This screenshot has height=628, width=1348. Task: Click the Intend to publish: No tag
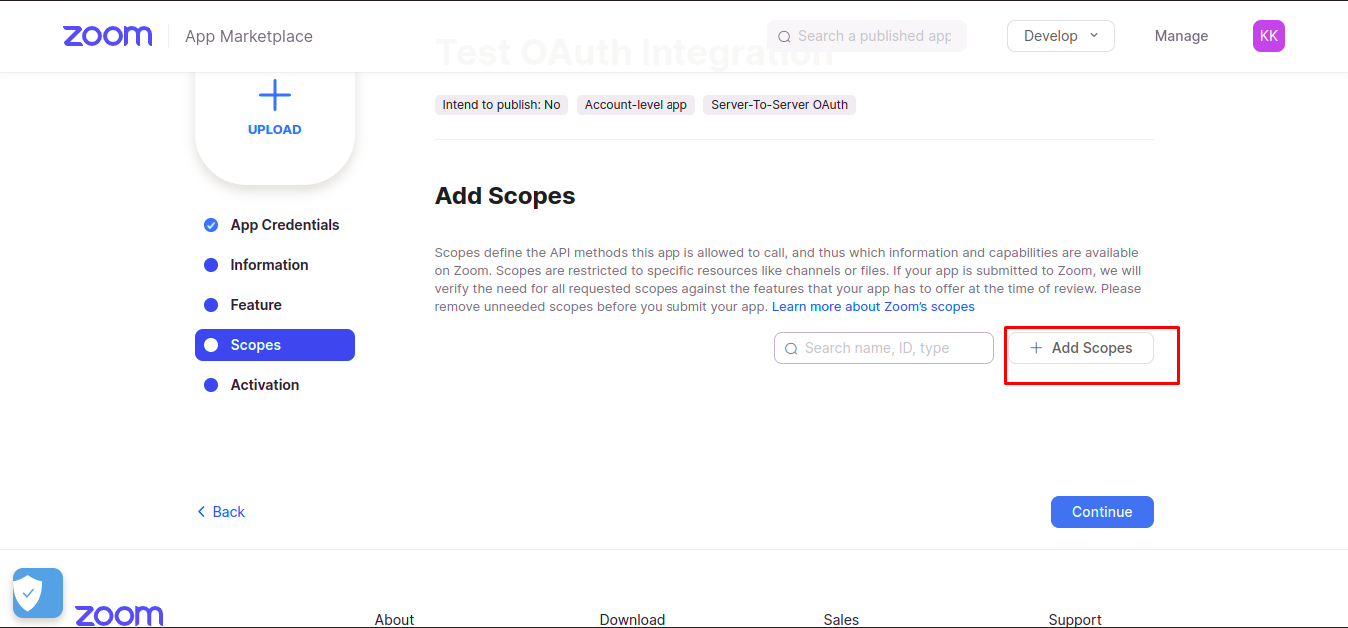click(501, 105)
